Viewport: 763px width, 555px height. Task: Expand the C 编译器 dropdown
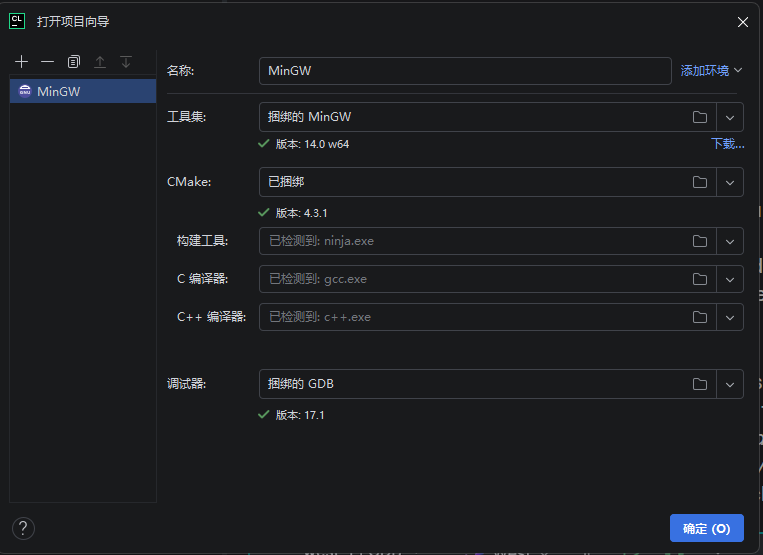tap(729, 279)
